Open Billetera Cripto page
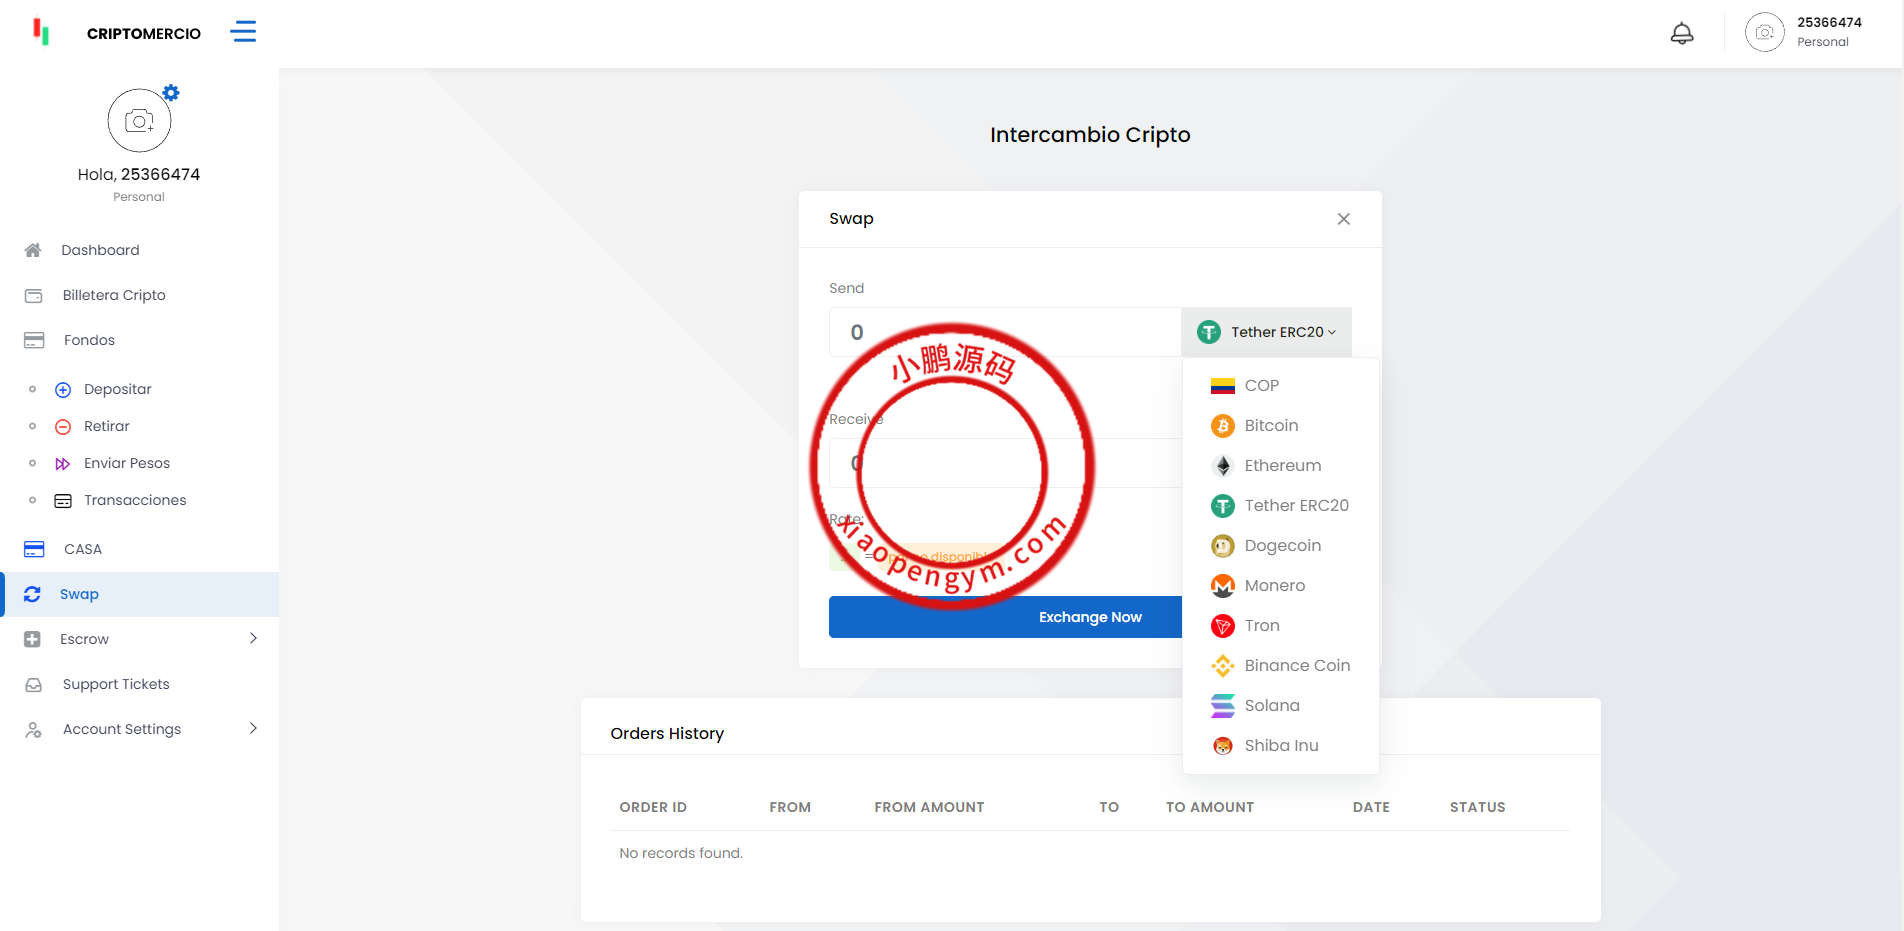Viewport: 1904px width, 931px height. [114, 295]
